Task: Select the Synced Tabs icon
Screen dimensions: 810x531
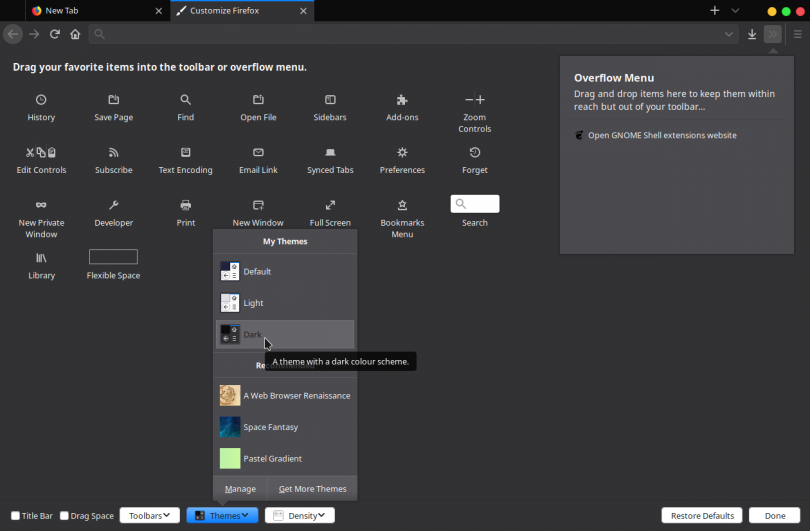Action: 330,152
